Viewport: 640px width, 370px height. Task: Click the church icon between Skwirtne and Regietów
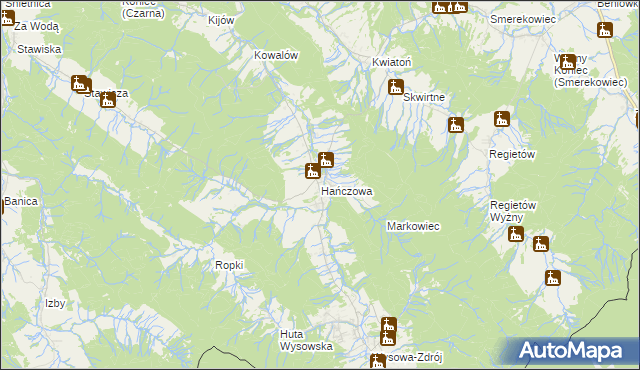[x=456, y=125]
